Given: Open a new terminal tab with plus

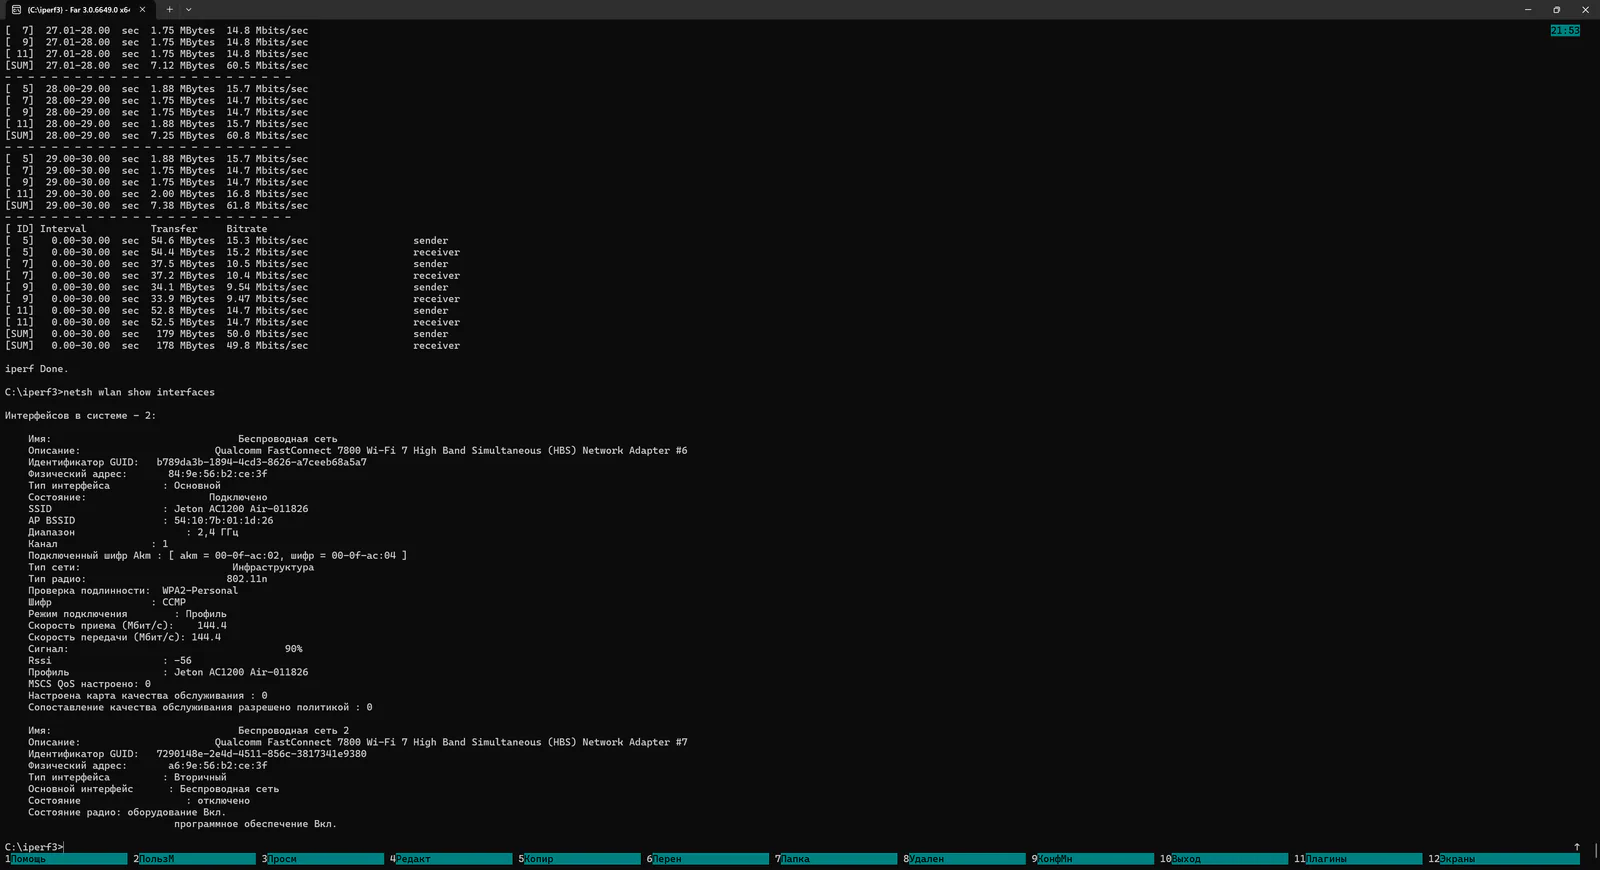Looking at the screenshot, I should point(169,9).
